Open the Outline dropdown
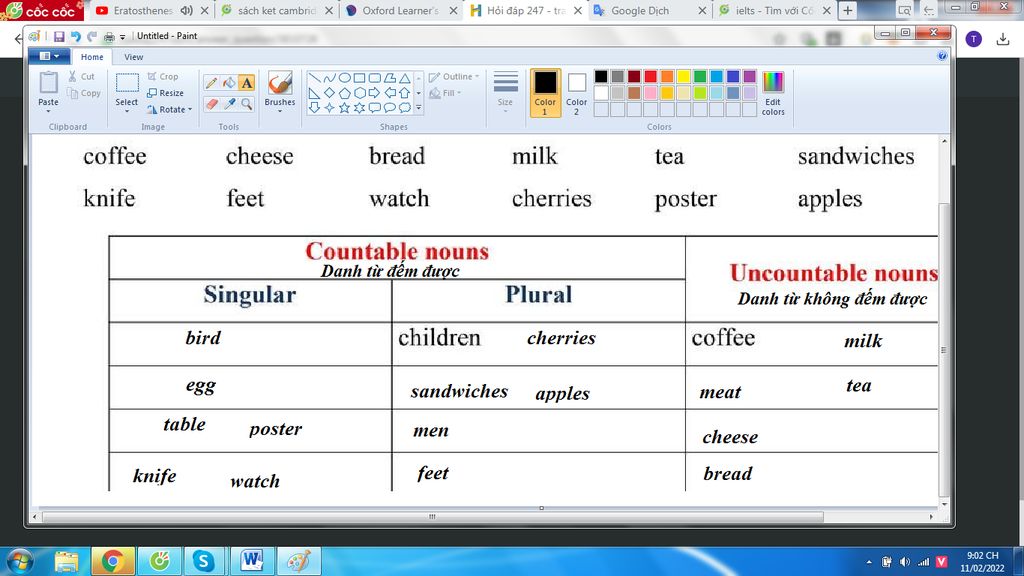Screen dimensions: 1024x576 tap(454, 76)
